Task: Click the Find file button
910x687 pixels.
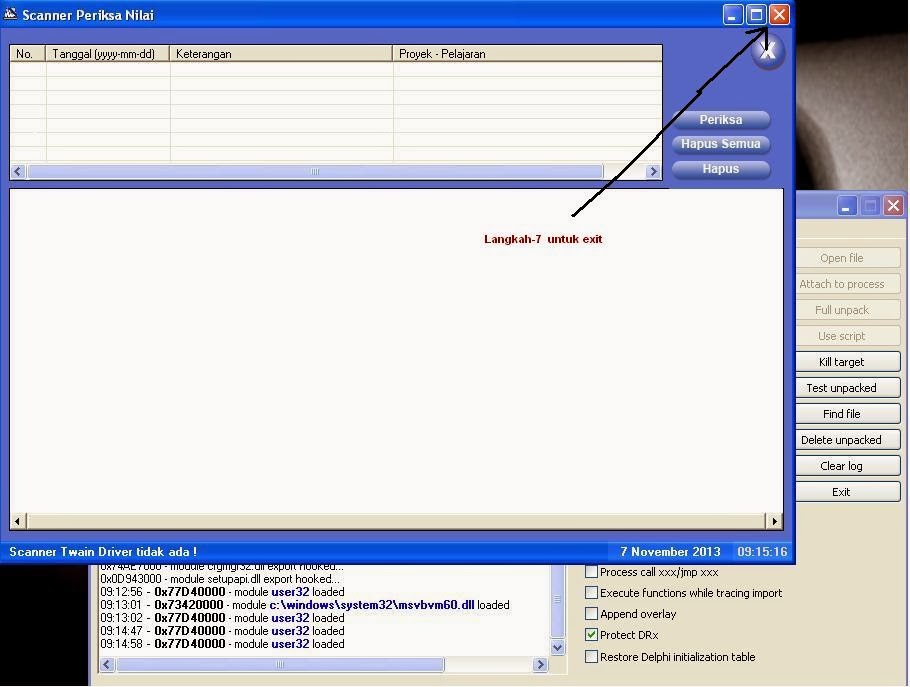Action: tap(847, 413)
